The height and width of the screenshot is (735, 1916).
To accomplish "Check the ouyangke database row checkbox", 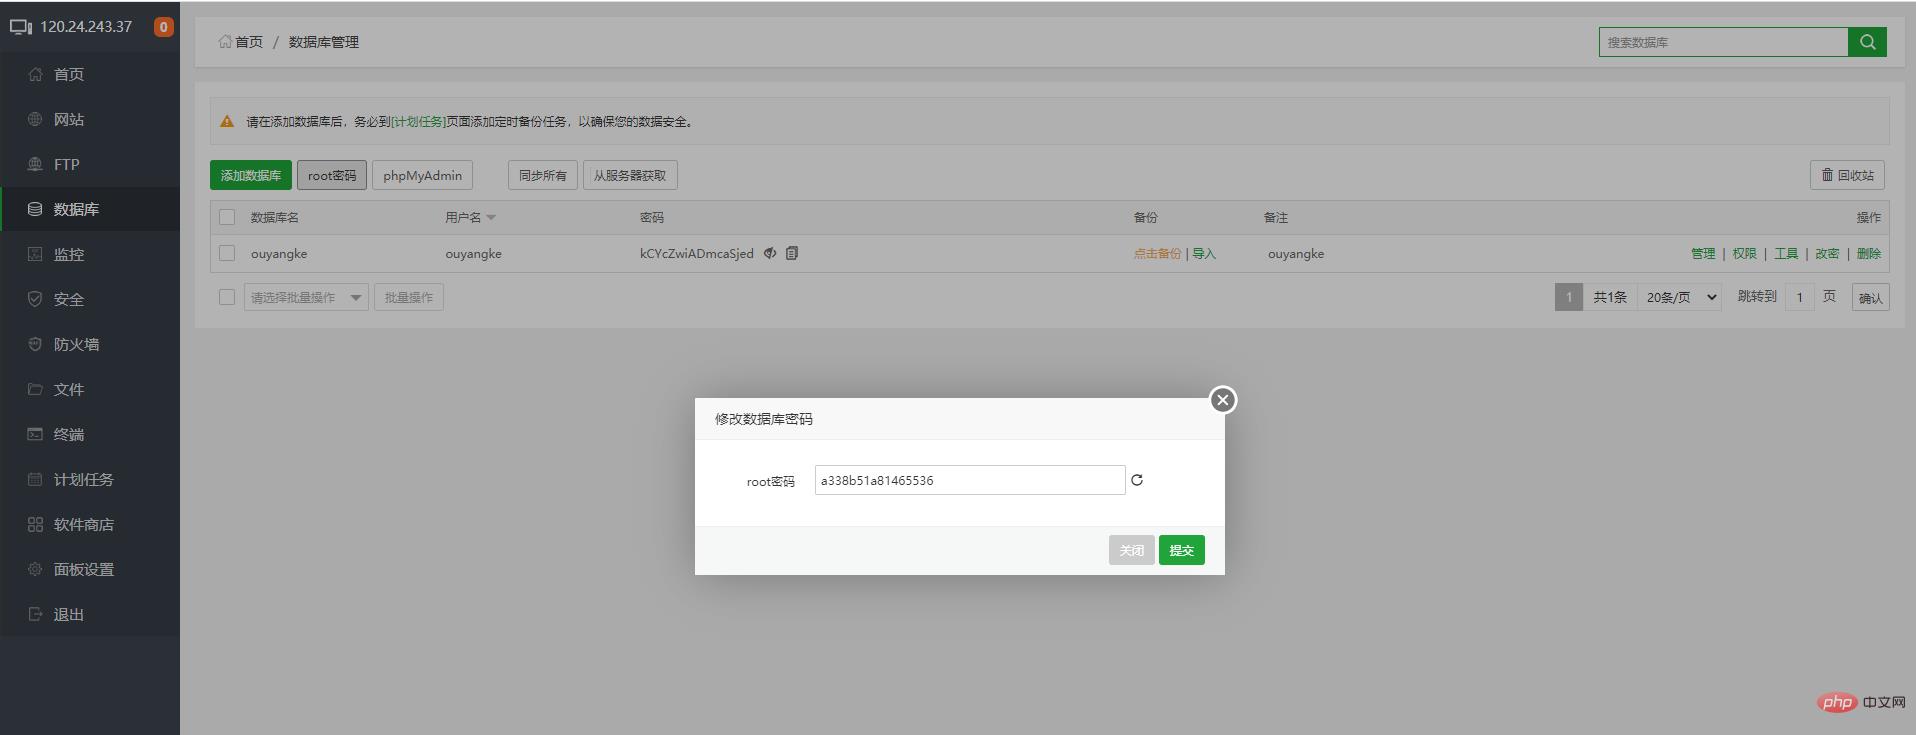I will tap(227, 253).
